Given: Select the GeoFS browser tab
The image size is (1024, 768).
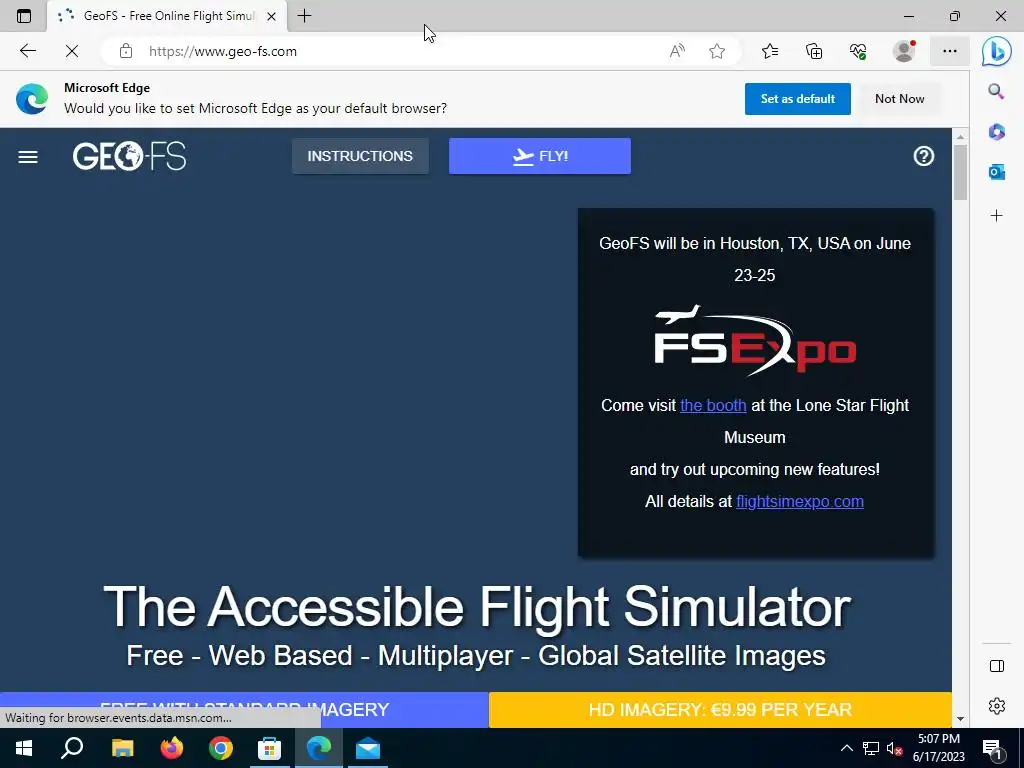Looking at the screenshot, I should pyautogui.click(x=167, y=16).
